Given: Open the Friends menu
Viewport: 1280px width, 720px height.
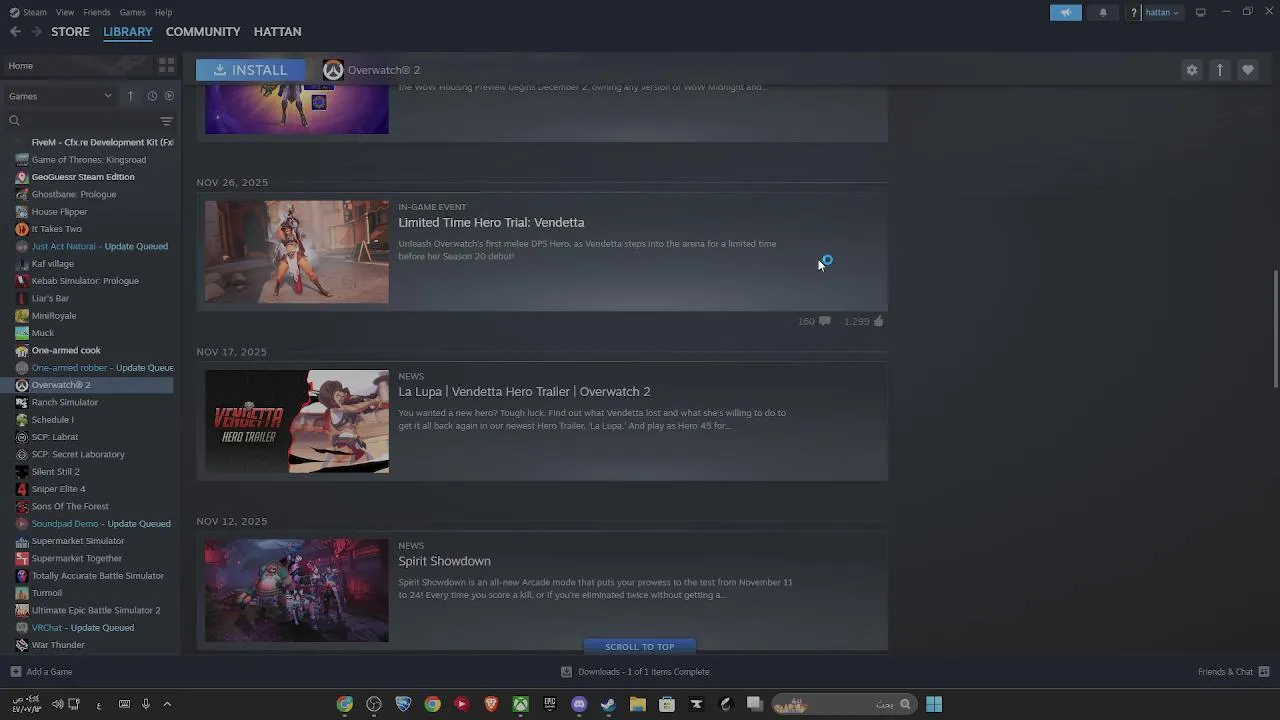Looking at the screenshot, I should click(97, 12).
